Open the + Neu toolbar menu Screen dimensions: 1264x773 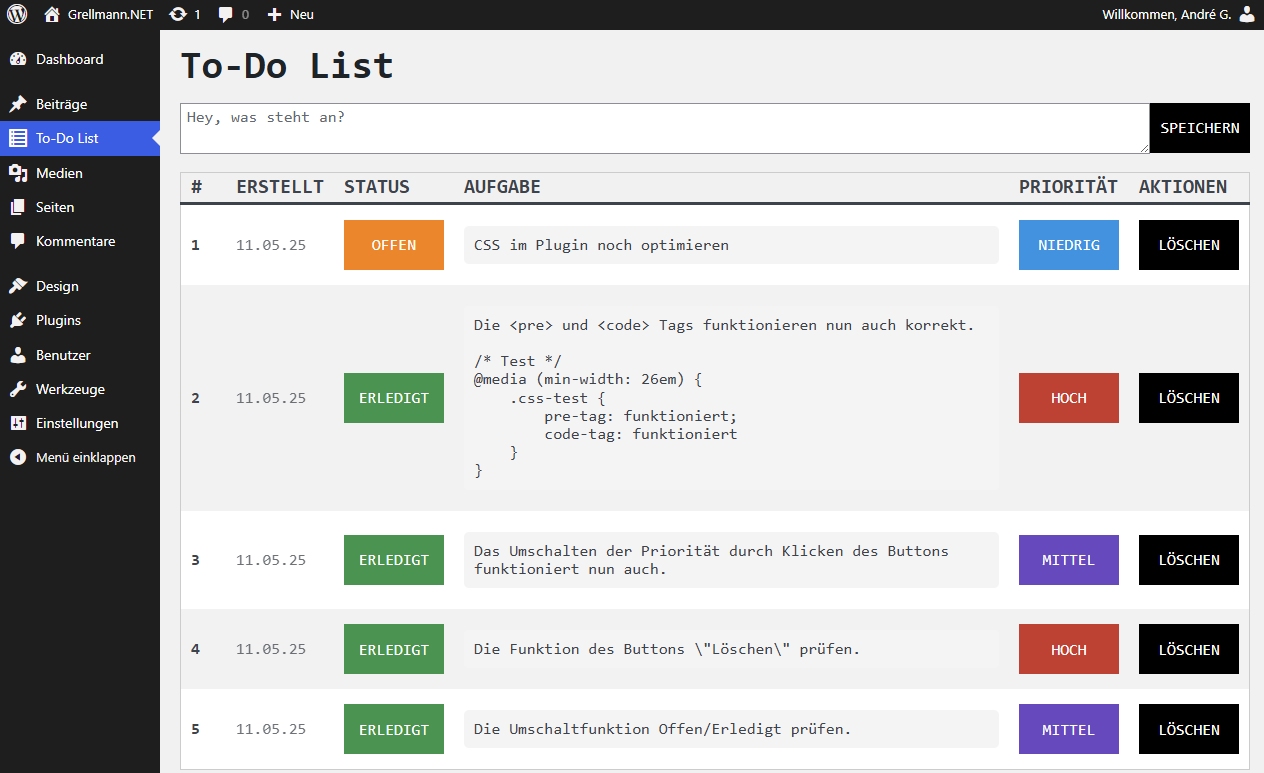[x=291, y=15]
